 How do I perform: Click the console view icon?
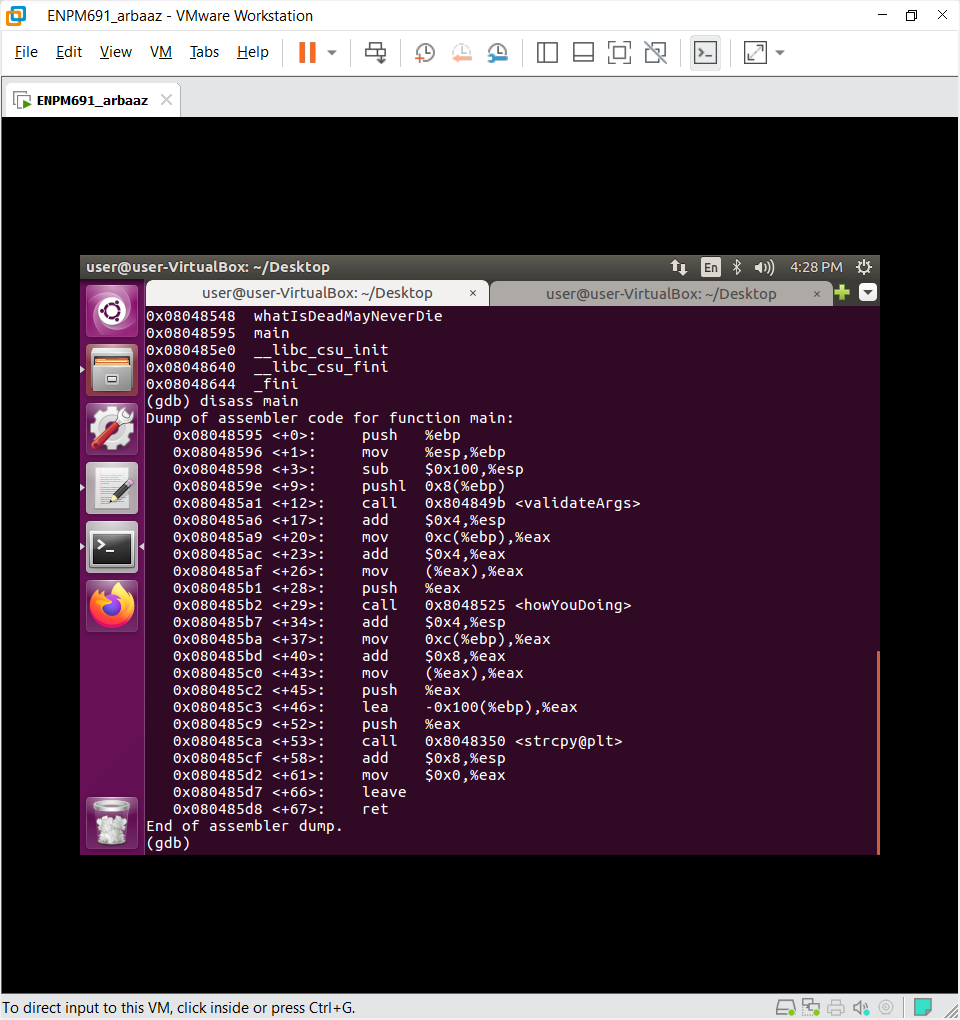705,53
